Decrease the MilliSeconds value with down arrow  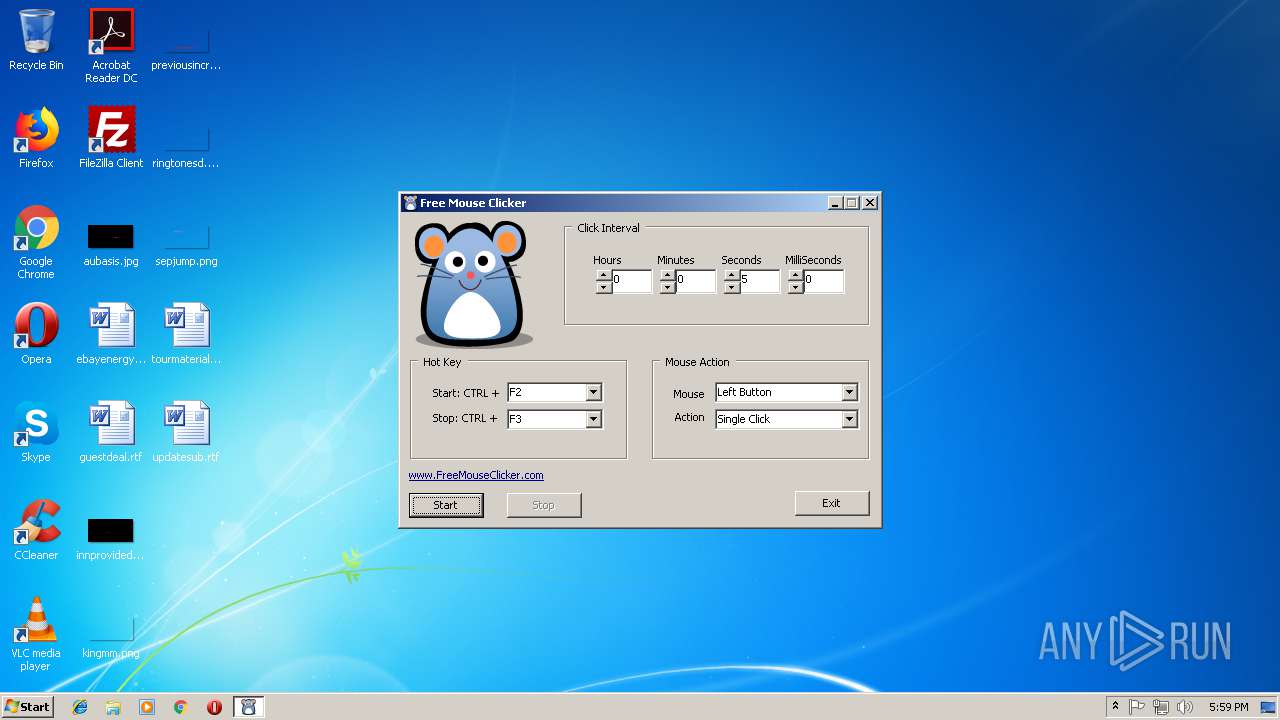[796, 287]
